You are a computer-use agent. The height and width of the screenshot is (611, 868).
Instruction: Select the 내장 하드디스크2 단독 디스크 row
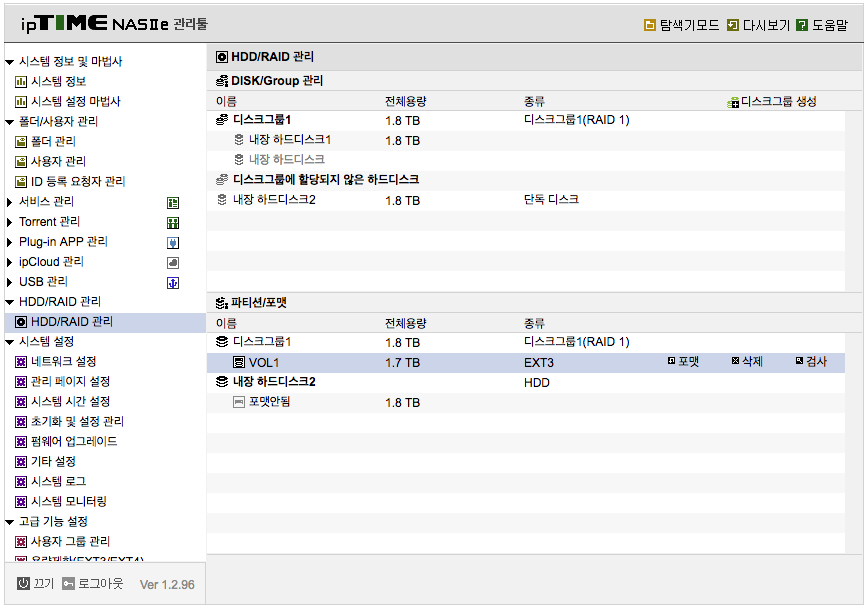pyautogui.click(x=526, y=200)
